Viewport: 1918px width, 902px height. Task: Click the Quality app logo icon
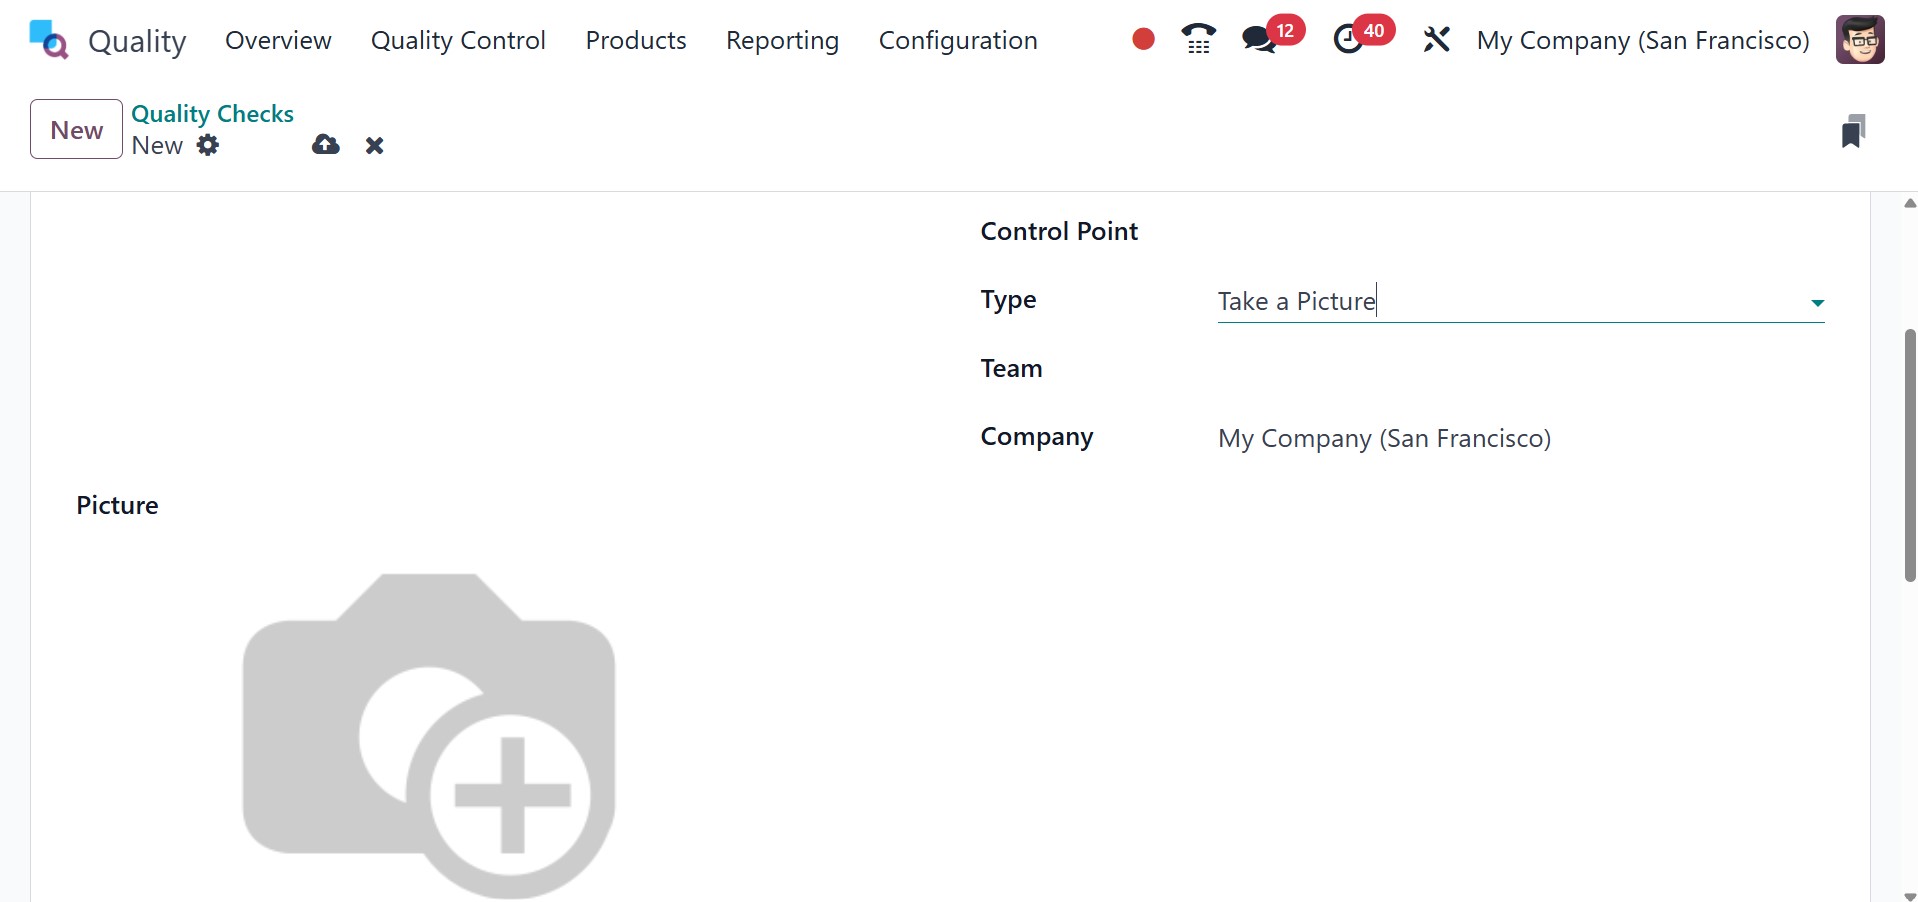click(x=48, y=40)
